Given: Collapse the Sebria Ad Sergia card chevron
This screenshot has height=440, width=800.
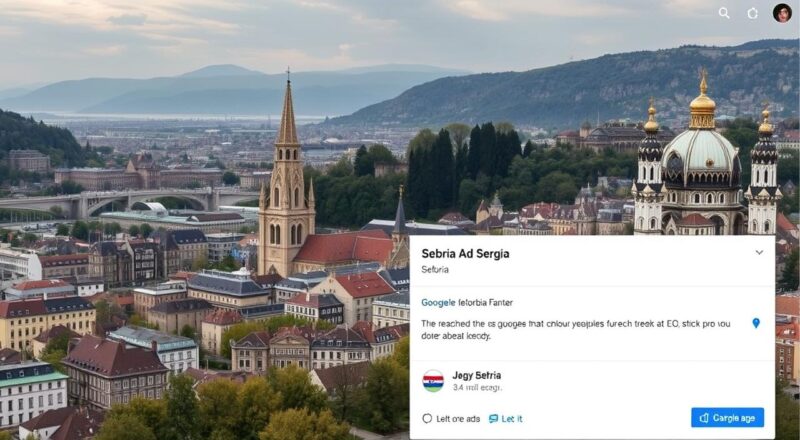Looking at the screenshot, I should click(759, 253).
